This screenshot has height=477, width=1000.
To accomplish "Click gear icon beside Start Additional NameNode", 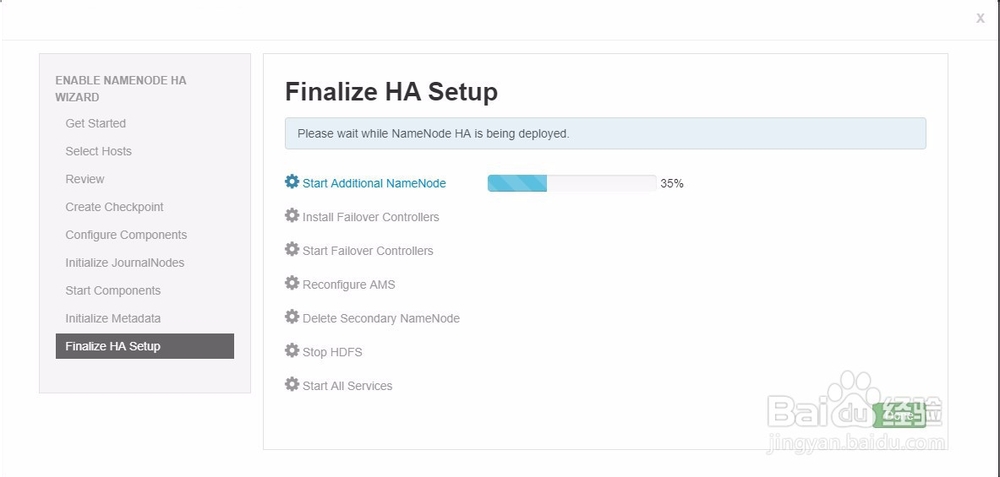I will click(x=292, y=182).
